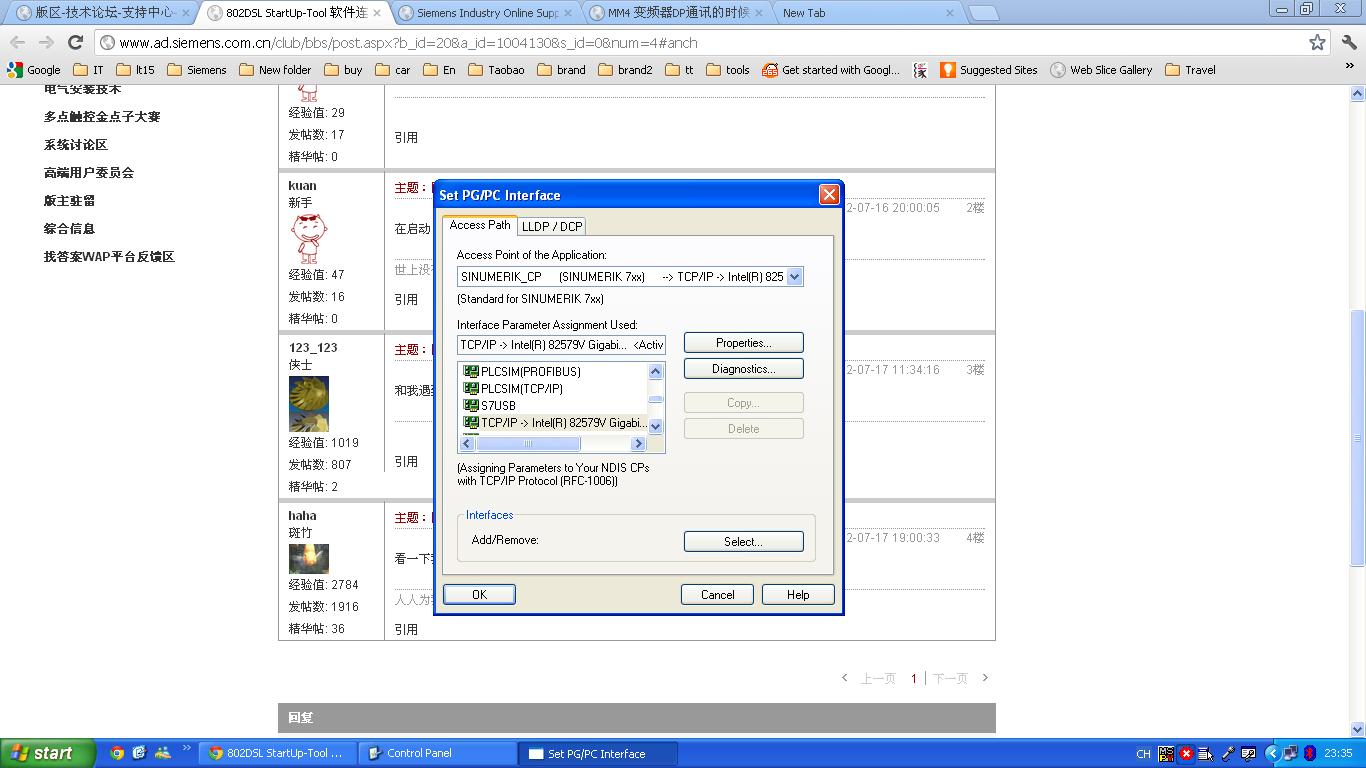Cancel the Set PG/PC Interface dialog
Viewport: 1366px width, 768px height.
point(717,594)
